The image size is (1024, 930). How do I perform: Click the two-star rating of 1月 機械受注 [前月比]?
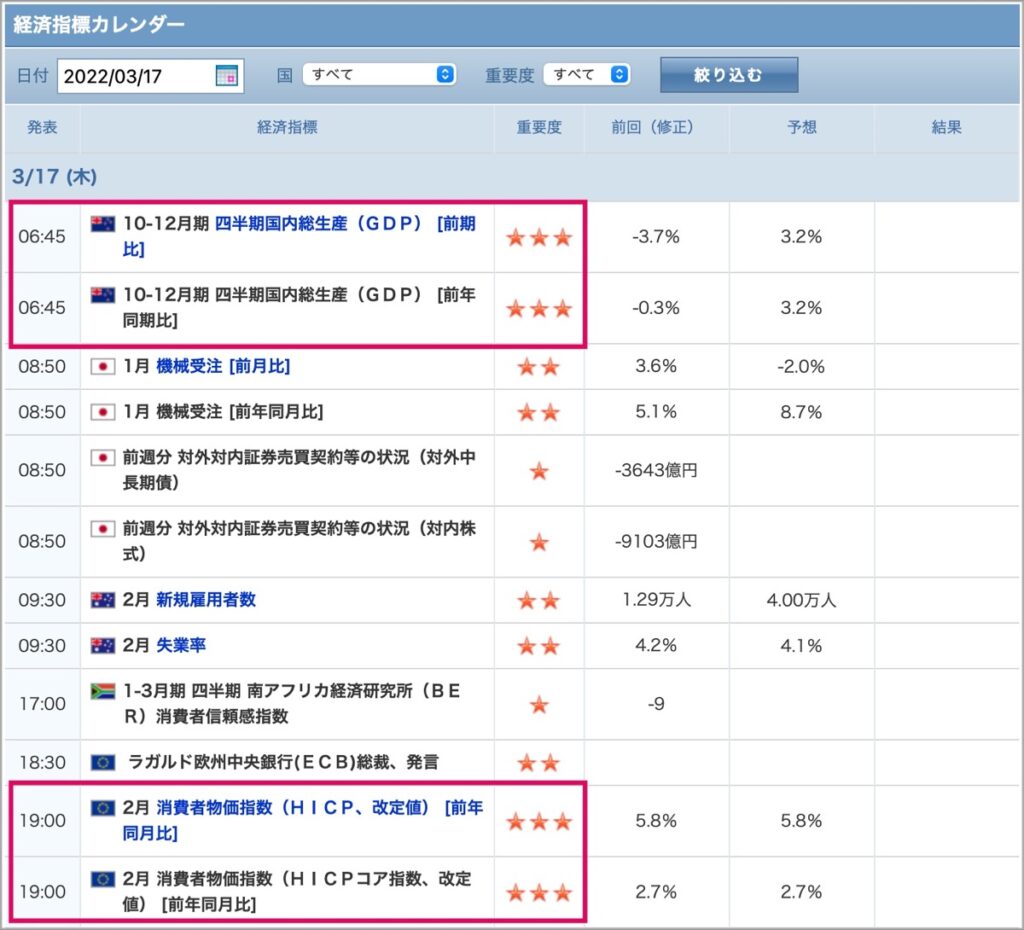[539, 367]
